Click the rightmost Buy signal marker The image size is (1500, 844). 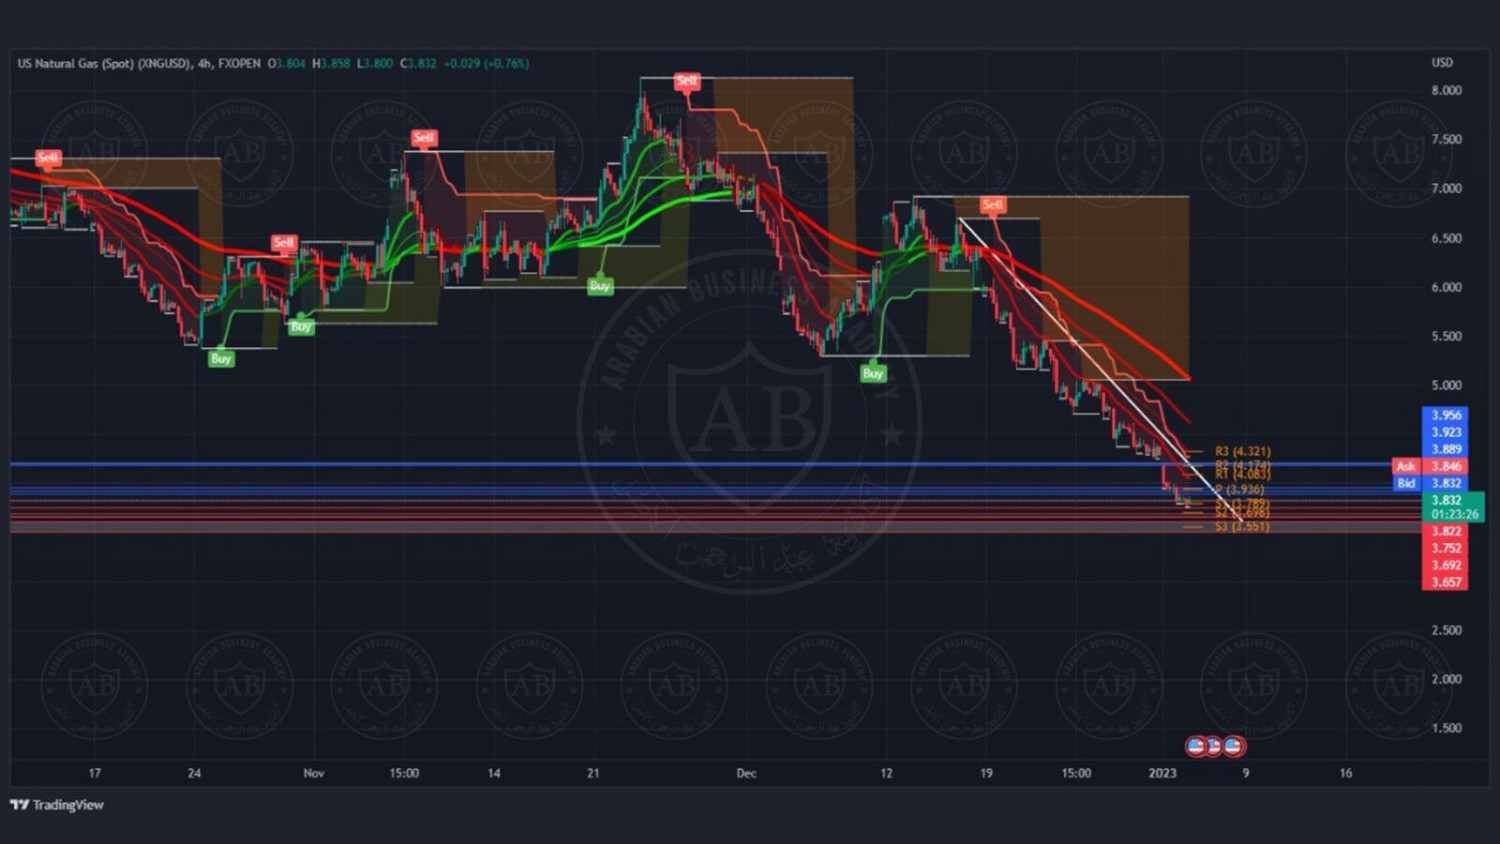[x=873, y=373]
